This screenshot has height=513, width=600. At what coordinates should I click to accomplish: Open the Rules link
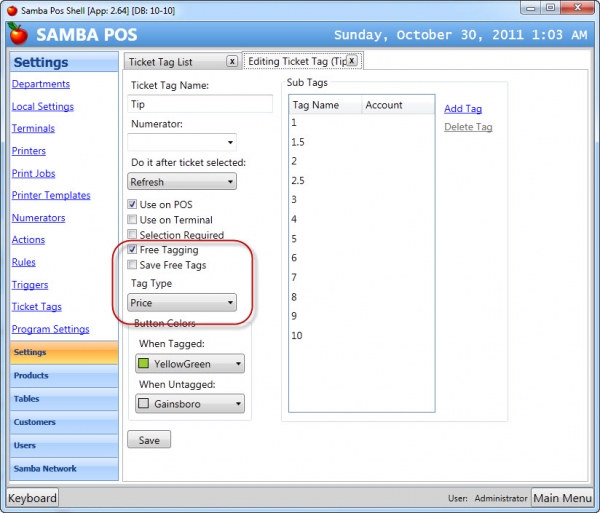23,262
